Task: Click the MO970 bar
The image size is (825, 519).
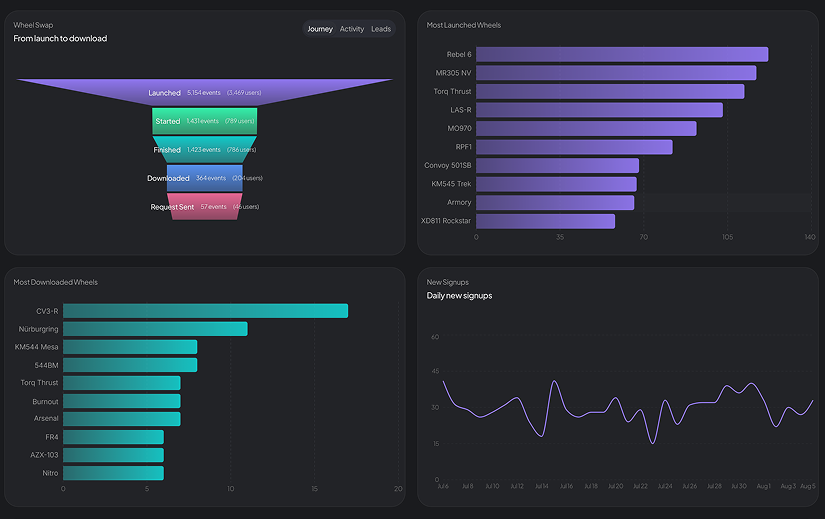Action: 586,128
